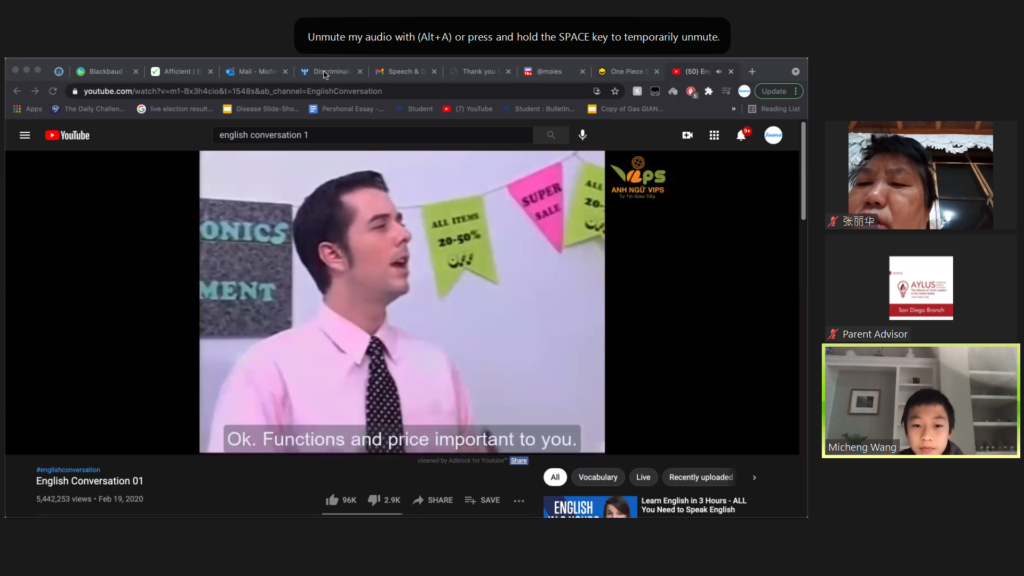Open the live election results bookmark
This screenshot has height=576, width=1024.
pyautogui.click(x=174, y=109)
